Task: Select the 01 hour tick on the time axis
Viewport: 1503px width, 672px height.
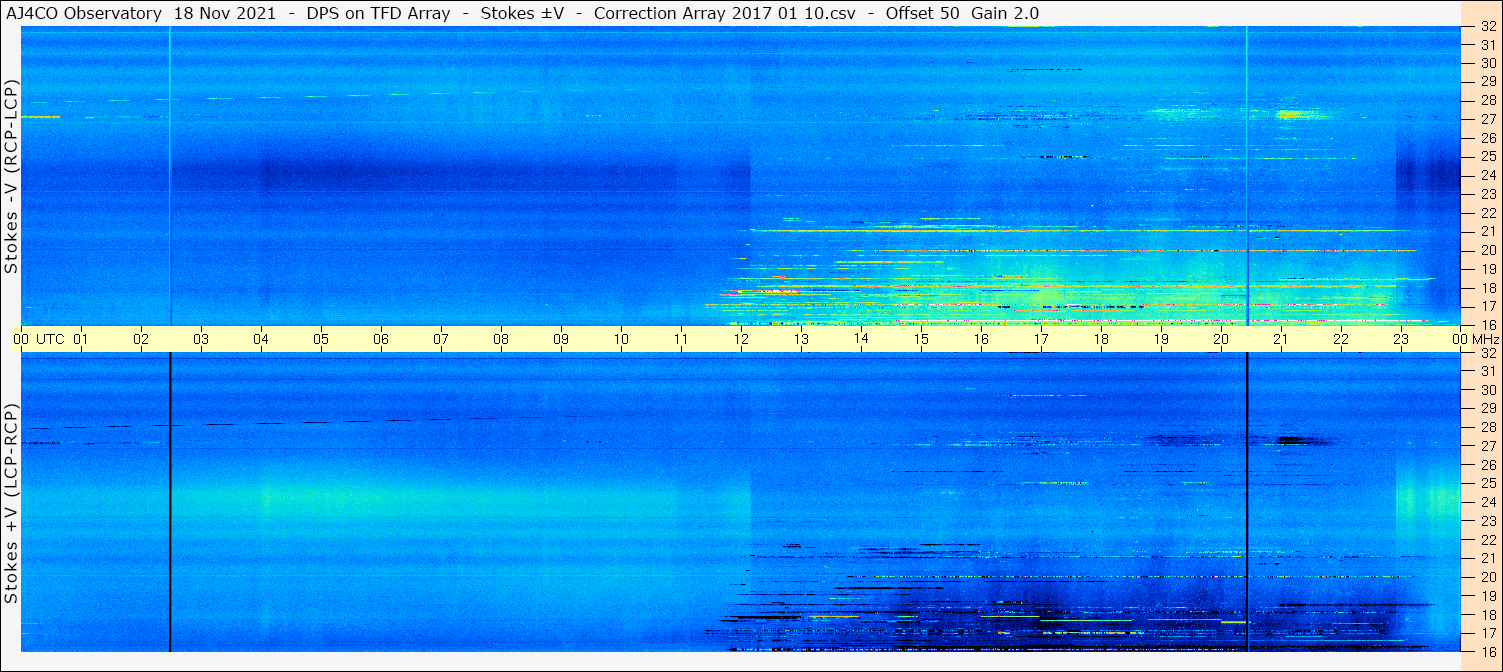Action: coord(81,339)
